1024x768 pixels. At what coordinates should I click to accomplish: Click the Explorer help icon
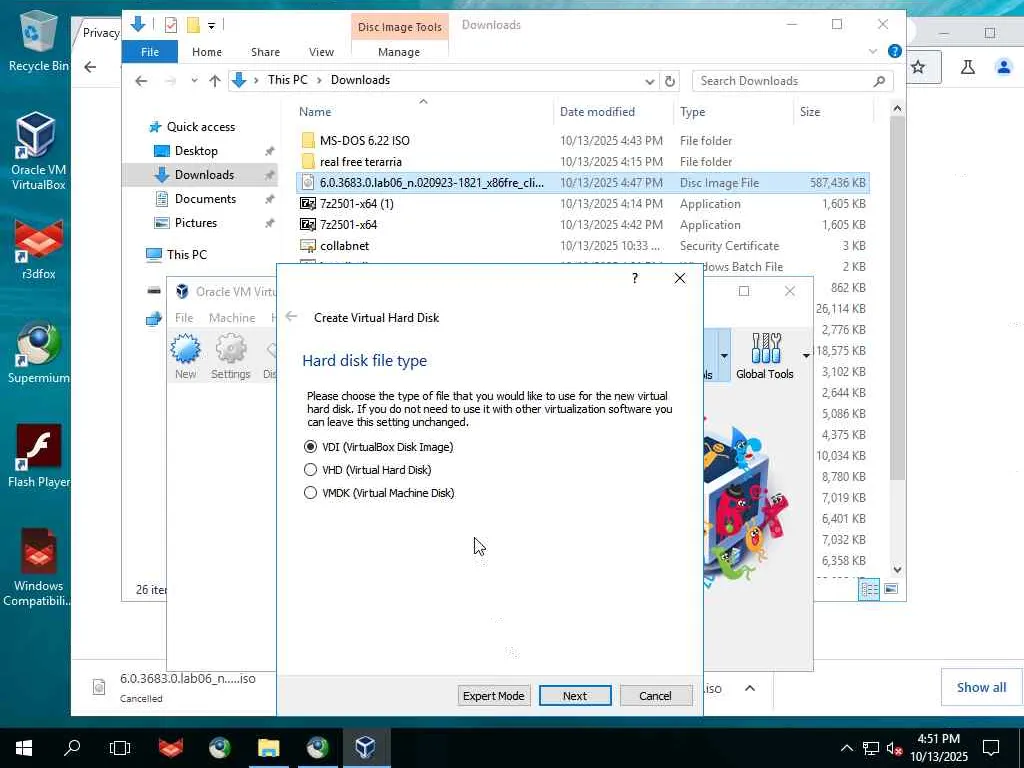coord(895,51)
